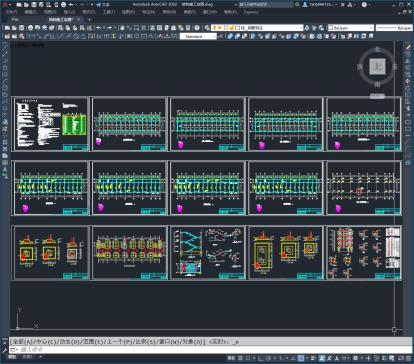
Task: Close the command line with the X icon
Action: [x=5, y=342]
